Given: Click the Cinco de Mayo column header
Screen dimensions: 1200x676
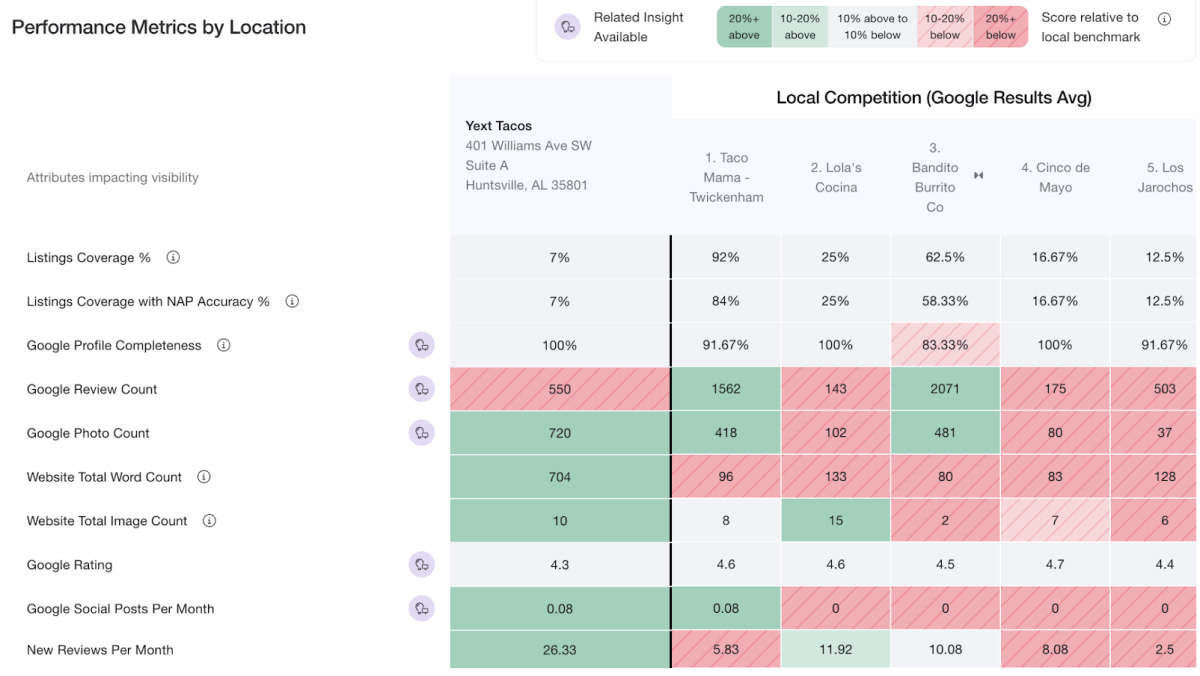Looking at the screenshot, I should [1055, 177].
